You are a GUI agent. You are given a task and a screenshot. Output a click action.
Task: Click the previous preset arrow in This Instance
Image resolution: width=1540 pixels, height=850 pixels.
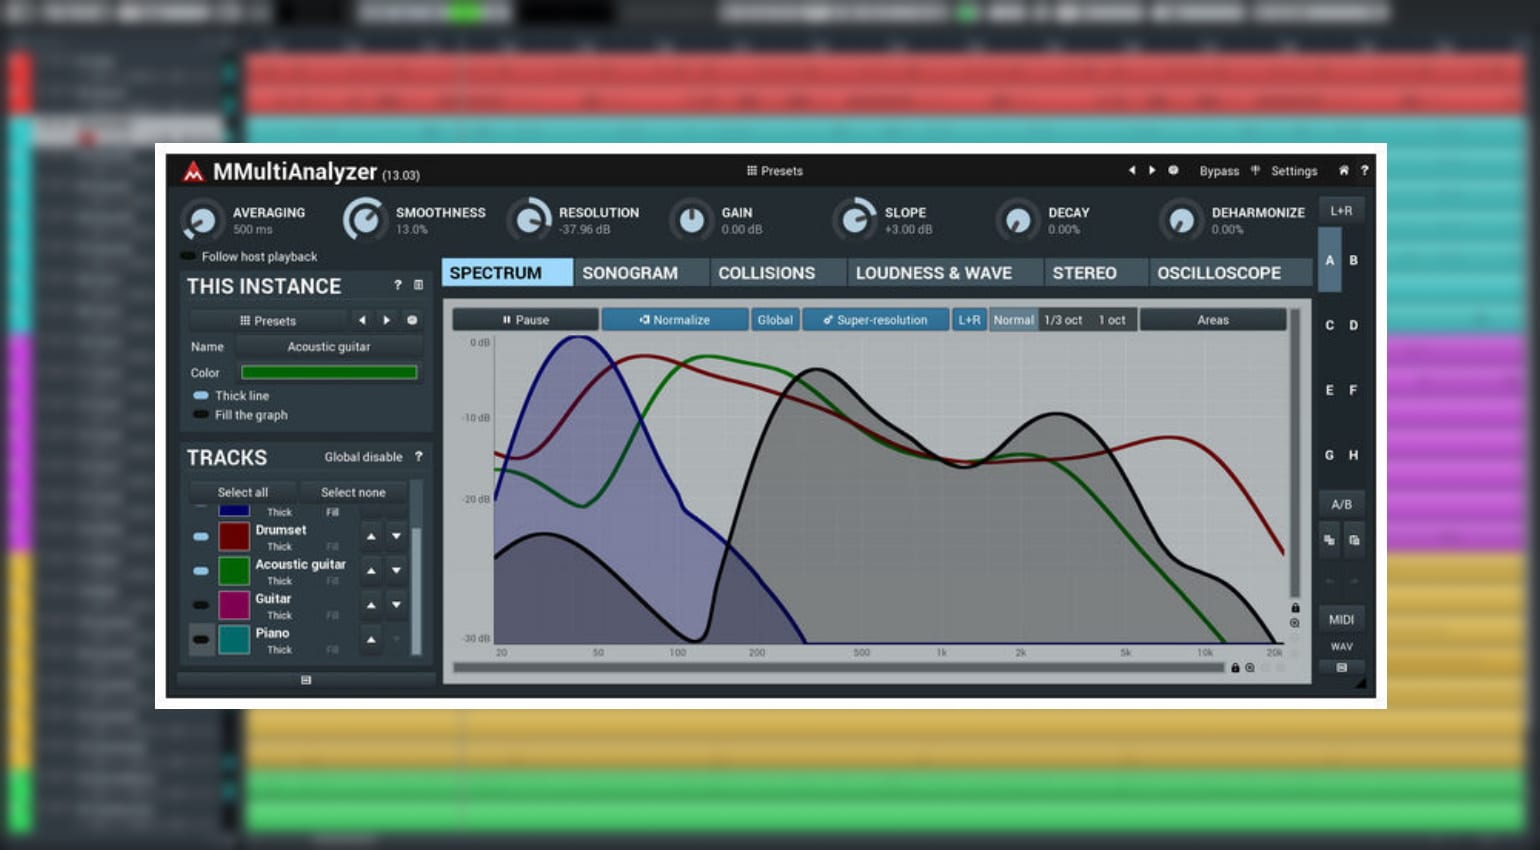coord(362,320)
